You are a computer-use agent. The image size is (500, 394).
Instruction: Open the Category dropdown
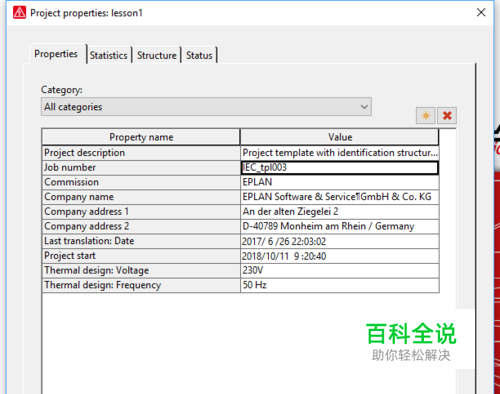pos(206,107)
